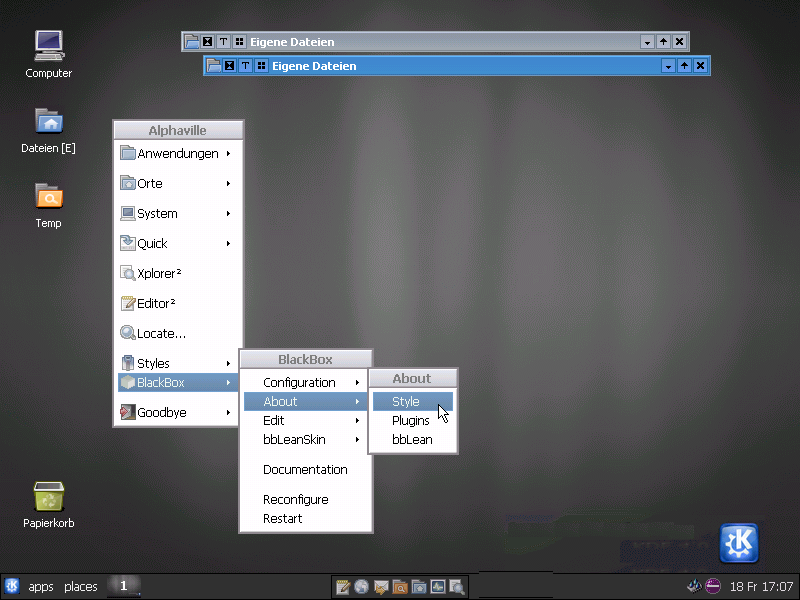Expand the Quick submenu

pyautogui.click(x=177, y=243)
